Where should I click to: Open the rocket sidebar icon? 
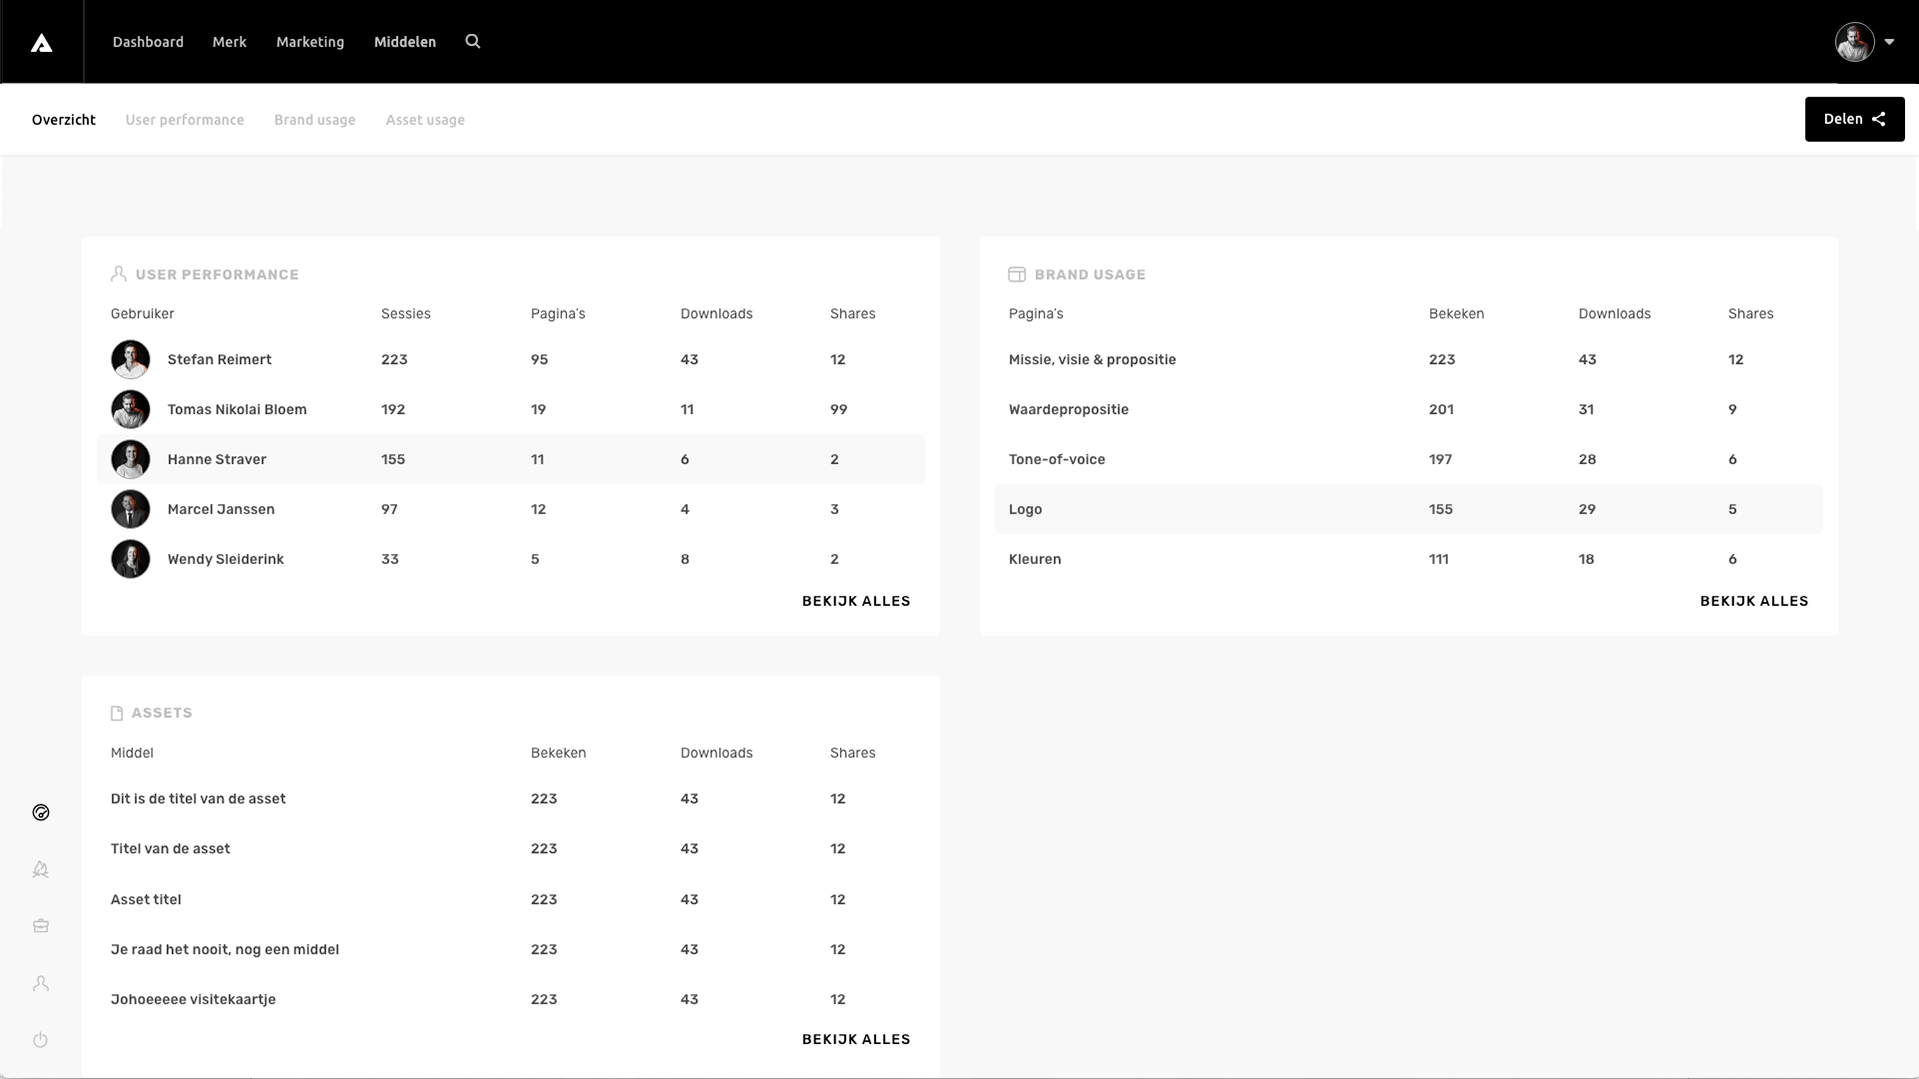(41, 870)
